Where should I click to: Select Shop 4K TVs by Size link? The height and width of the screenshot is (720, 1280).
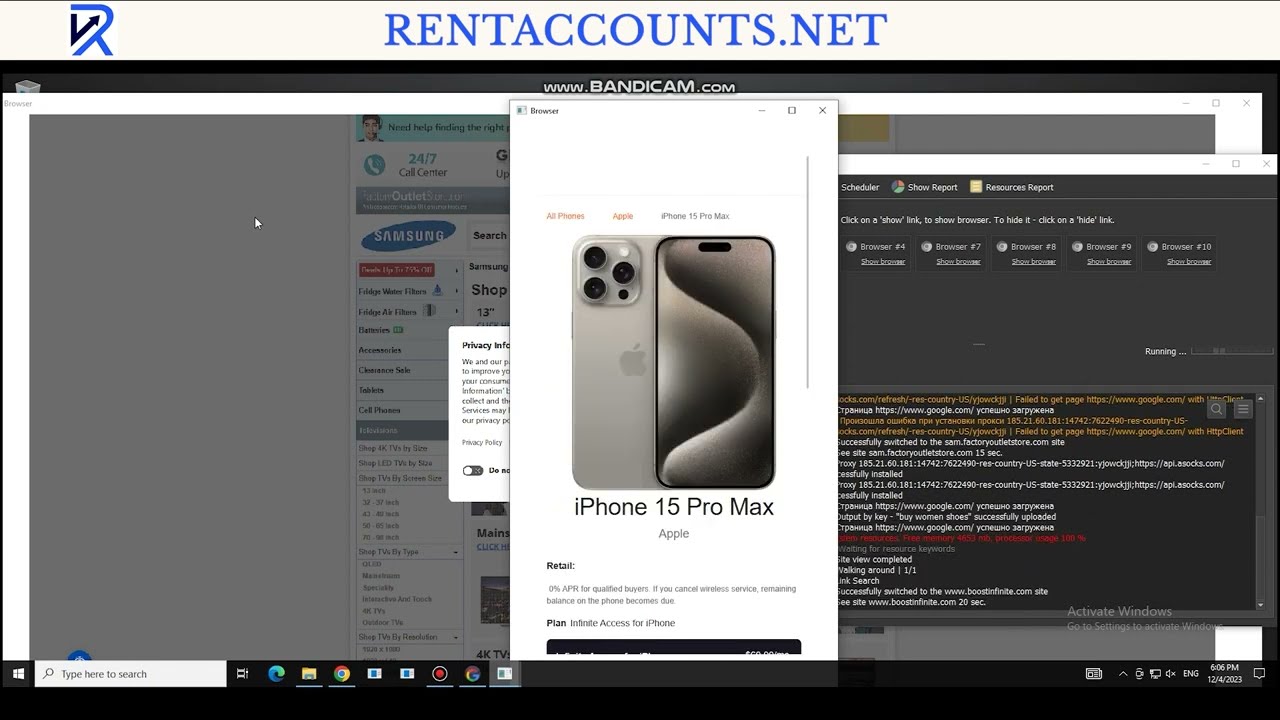tap(393, 448)
